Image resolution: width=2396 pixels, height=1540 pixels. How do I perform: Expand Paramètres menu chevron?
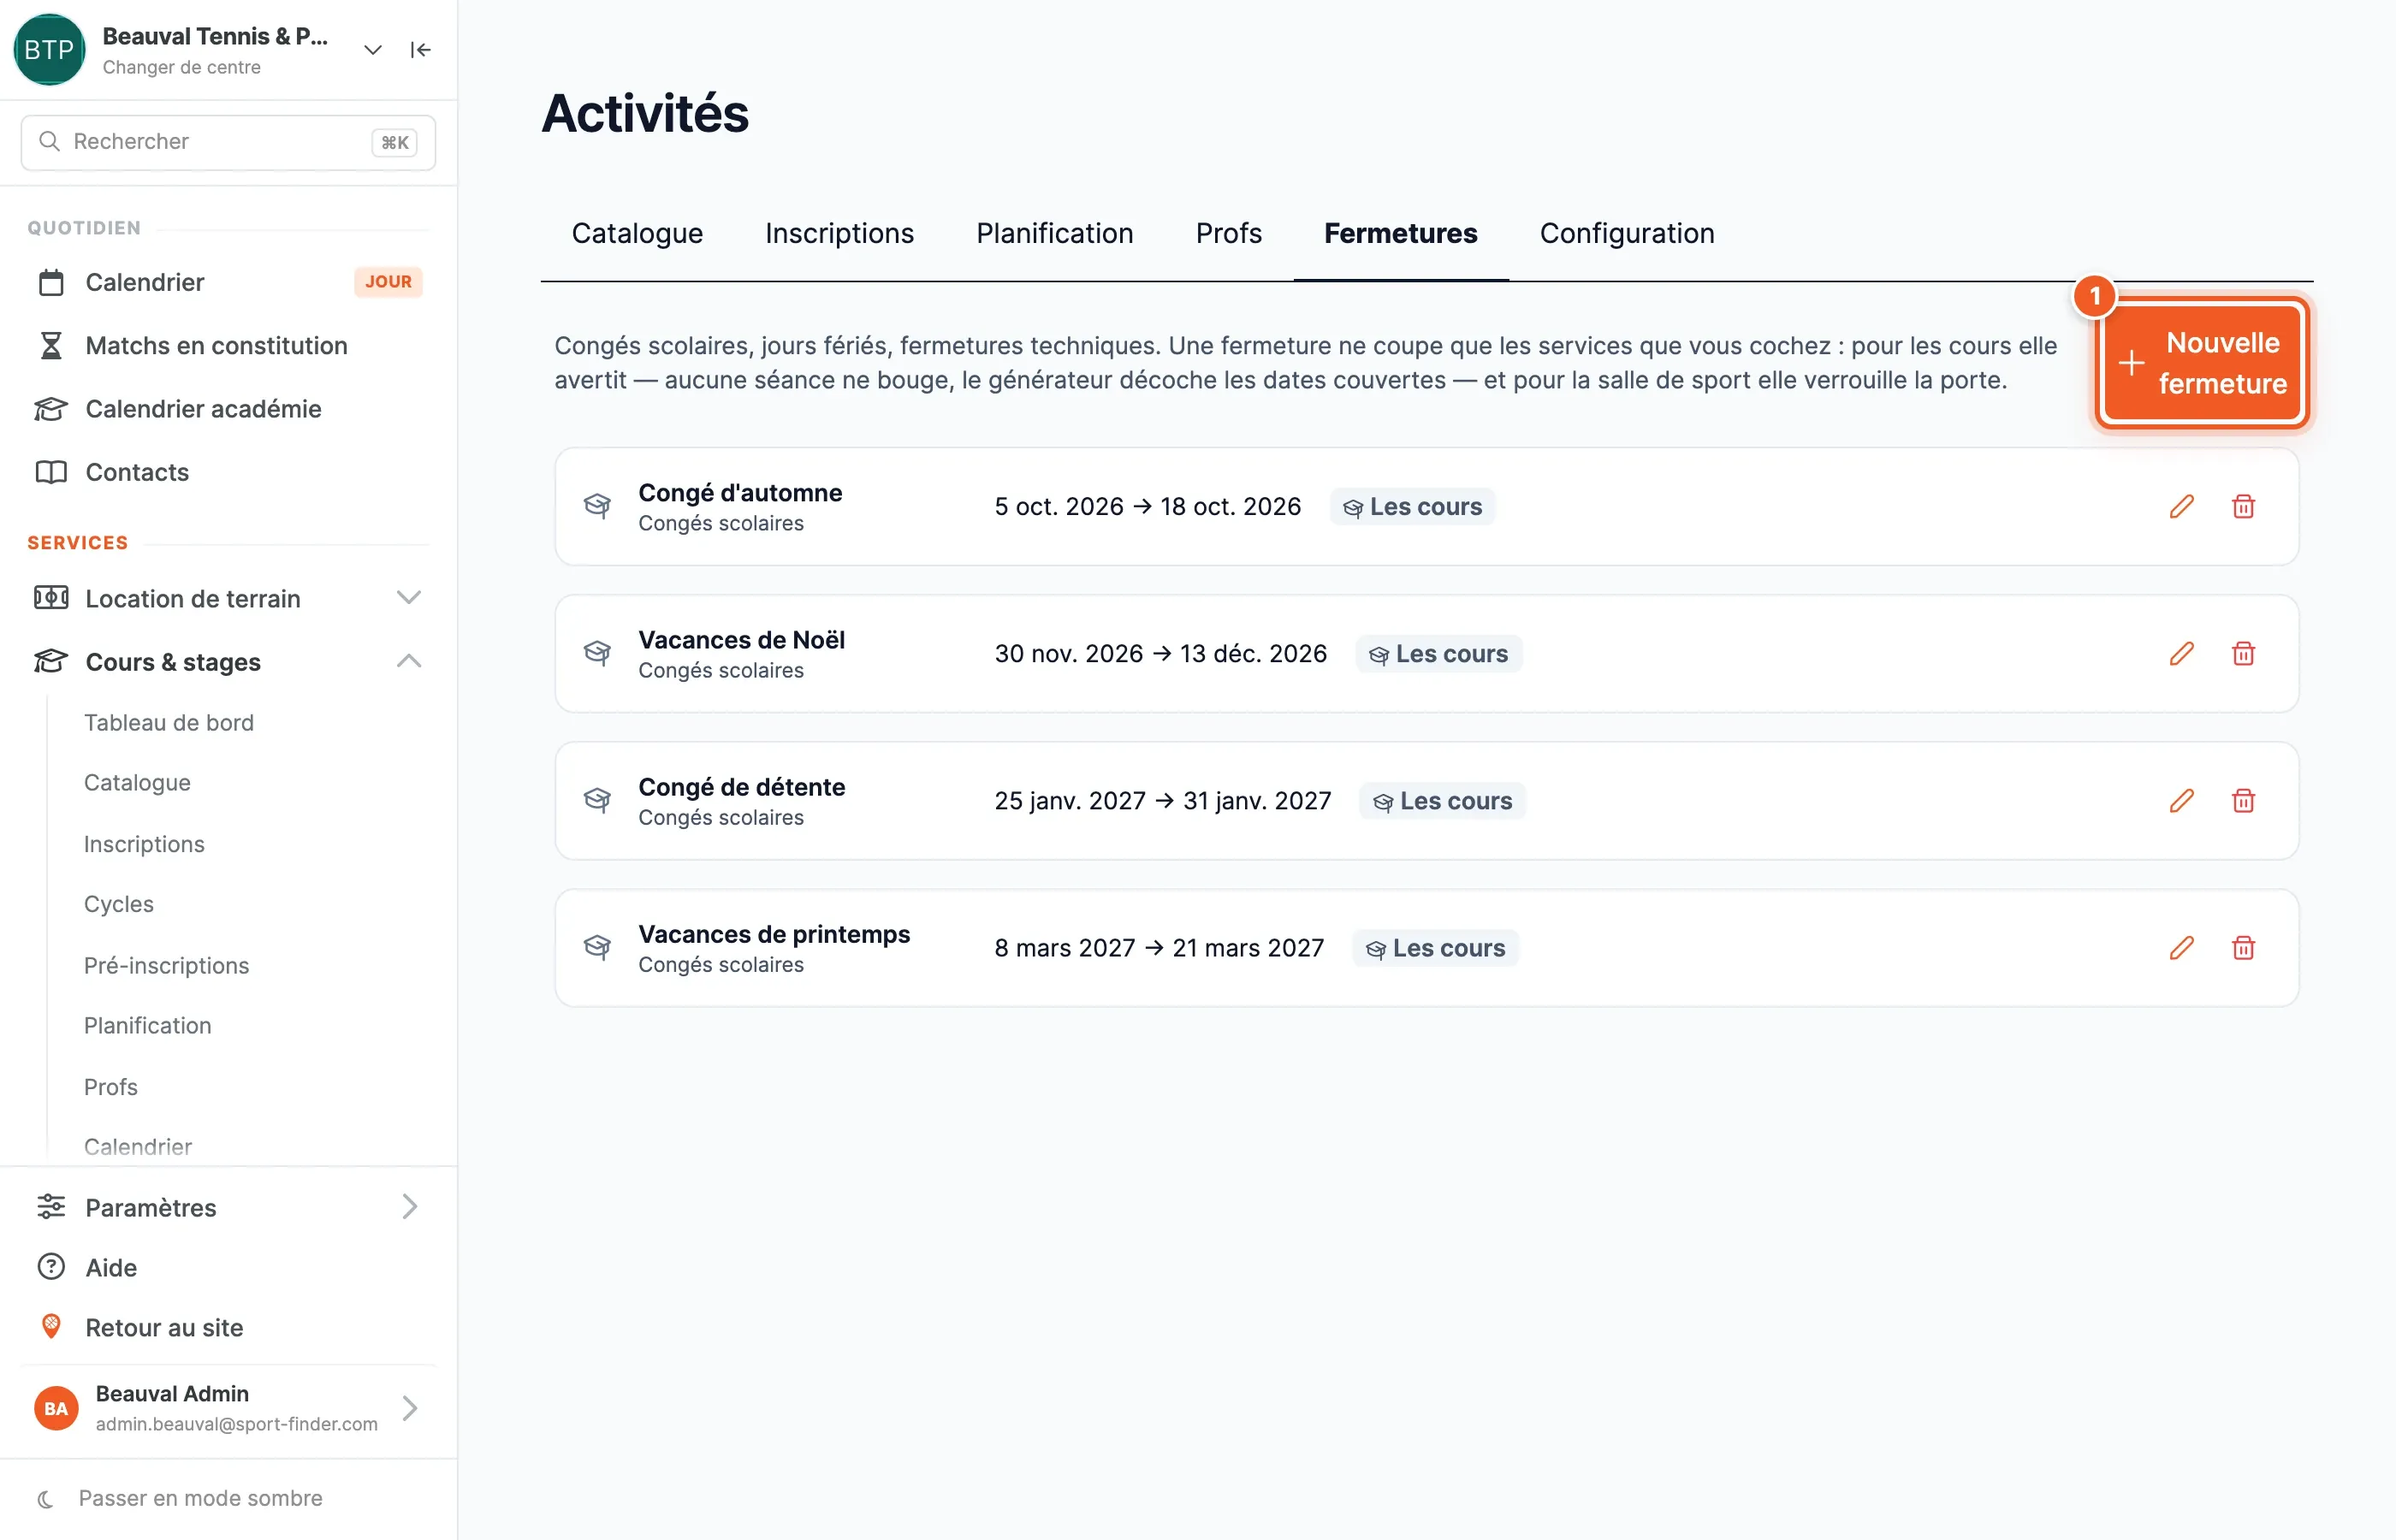[409, 1207]
